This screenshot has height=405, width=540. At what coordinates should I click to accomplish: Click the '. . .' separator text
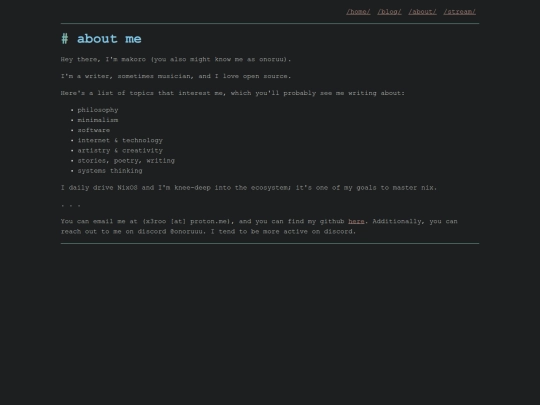(71, 205)
